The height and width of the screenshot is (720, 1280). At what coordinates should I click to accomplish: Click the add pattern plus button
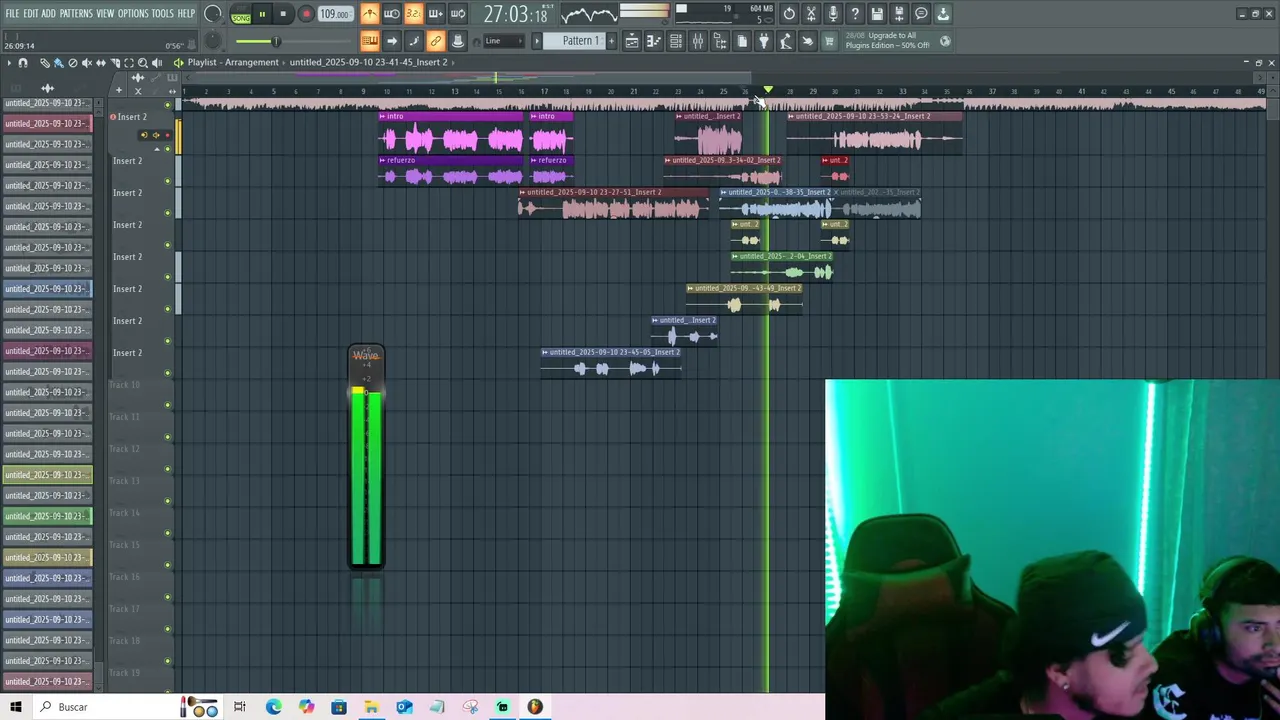[610, 41]
